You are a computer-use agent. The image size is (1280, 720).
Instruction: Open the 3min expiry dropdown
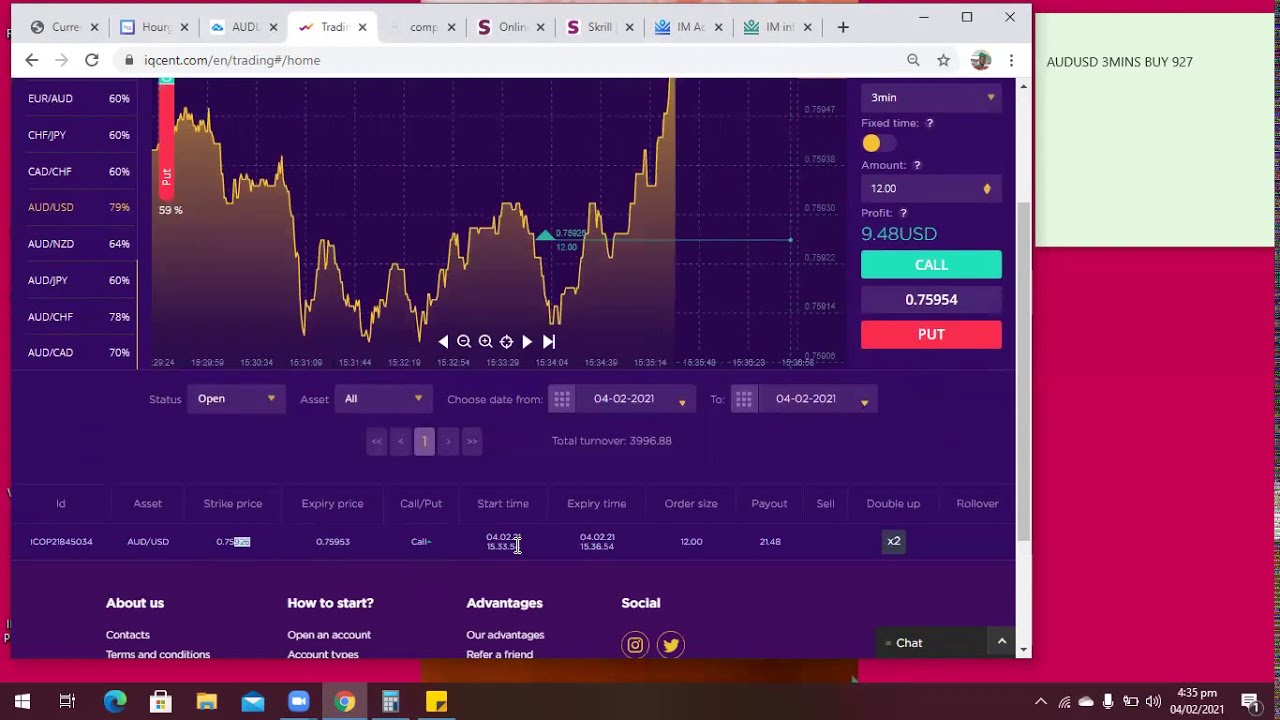[x=931, y=97]
